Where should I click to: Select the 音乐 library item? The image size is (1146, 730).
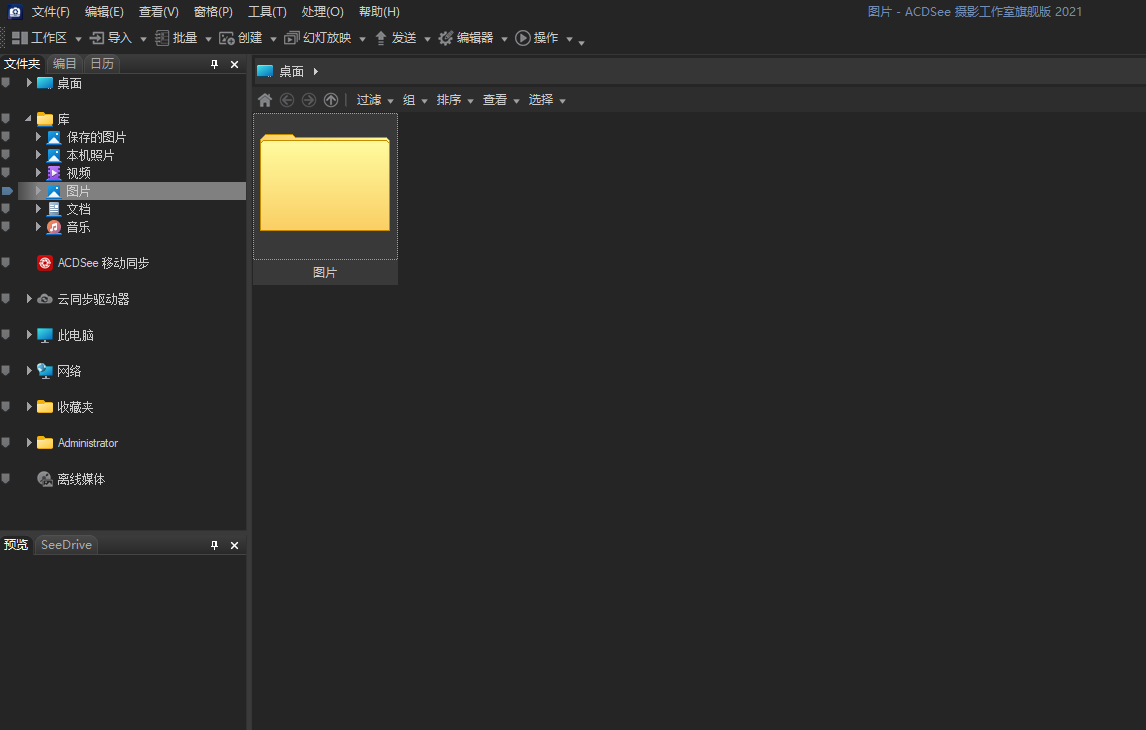(x=78, y=227)
